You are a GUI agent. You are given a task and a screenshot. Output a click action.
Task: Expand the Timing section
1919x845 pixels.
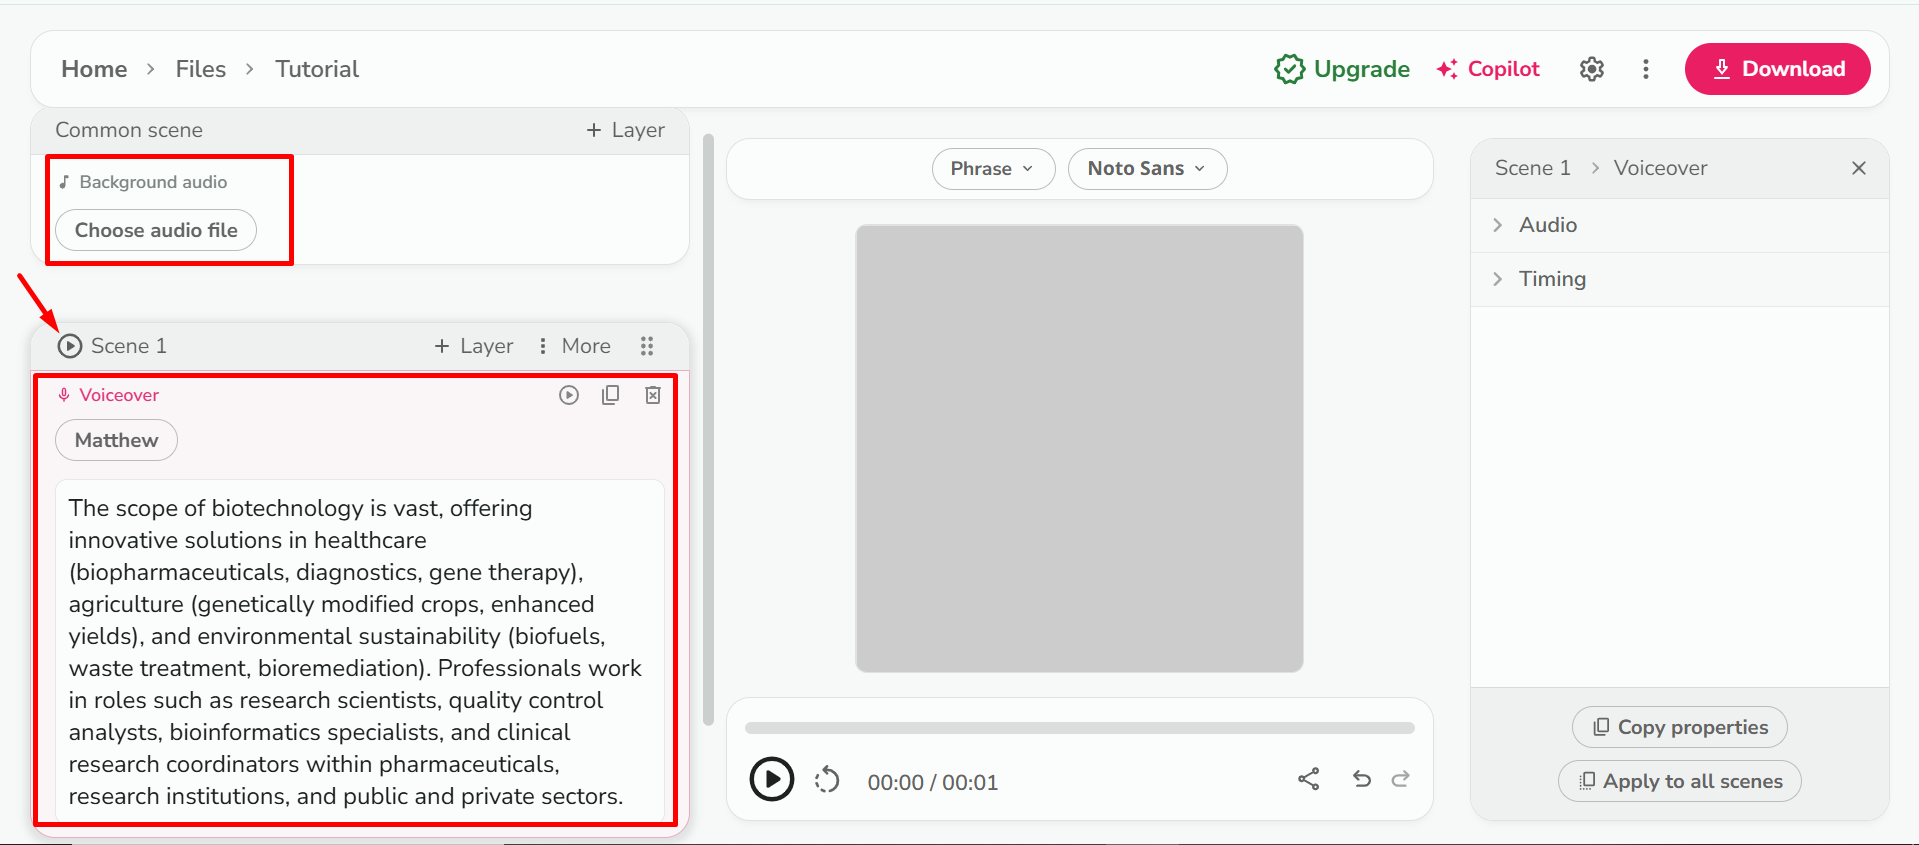point(1680,279)
